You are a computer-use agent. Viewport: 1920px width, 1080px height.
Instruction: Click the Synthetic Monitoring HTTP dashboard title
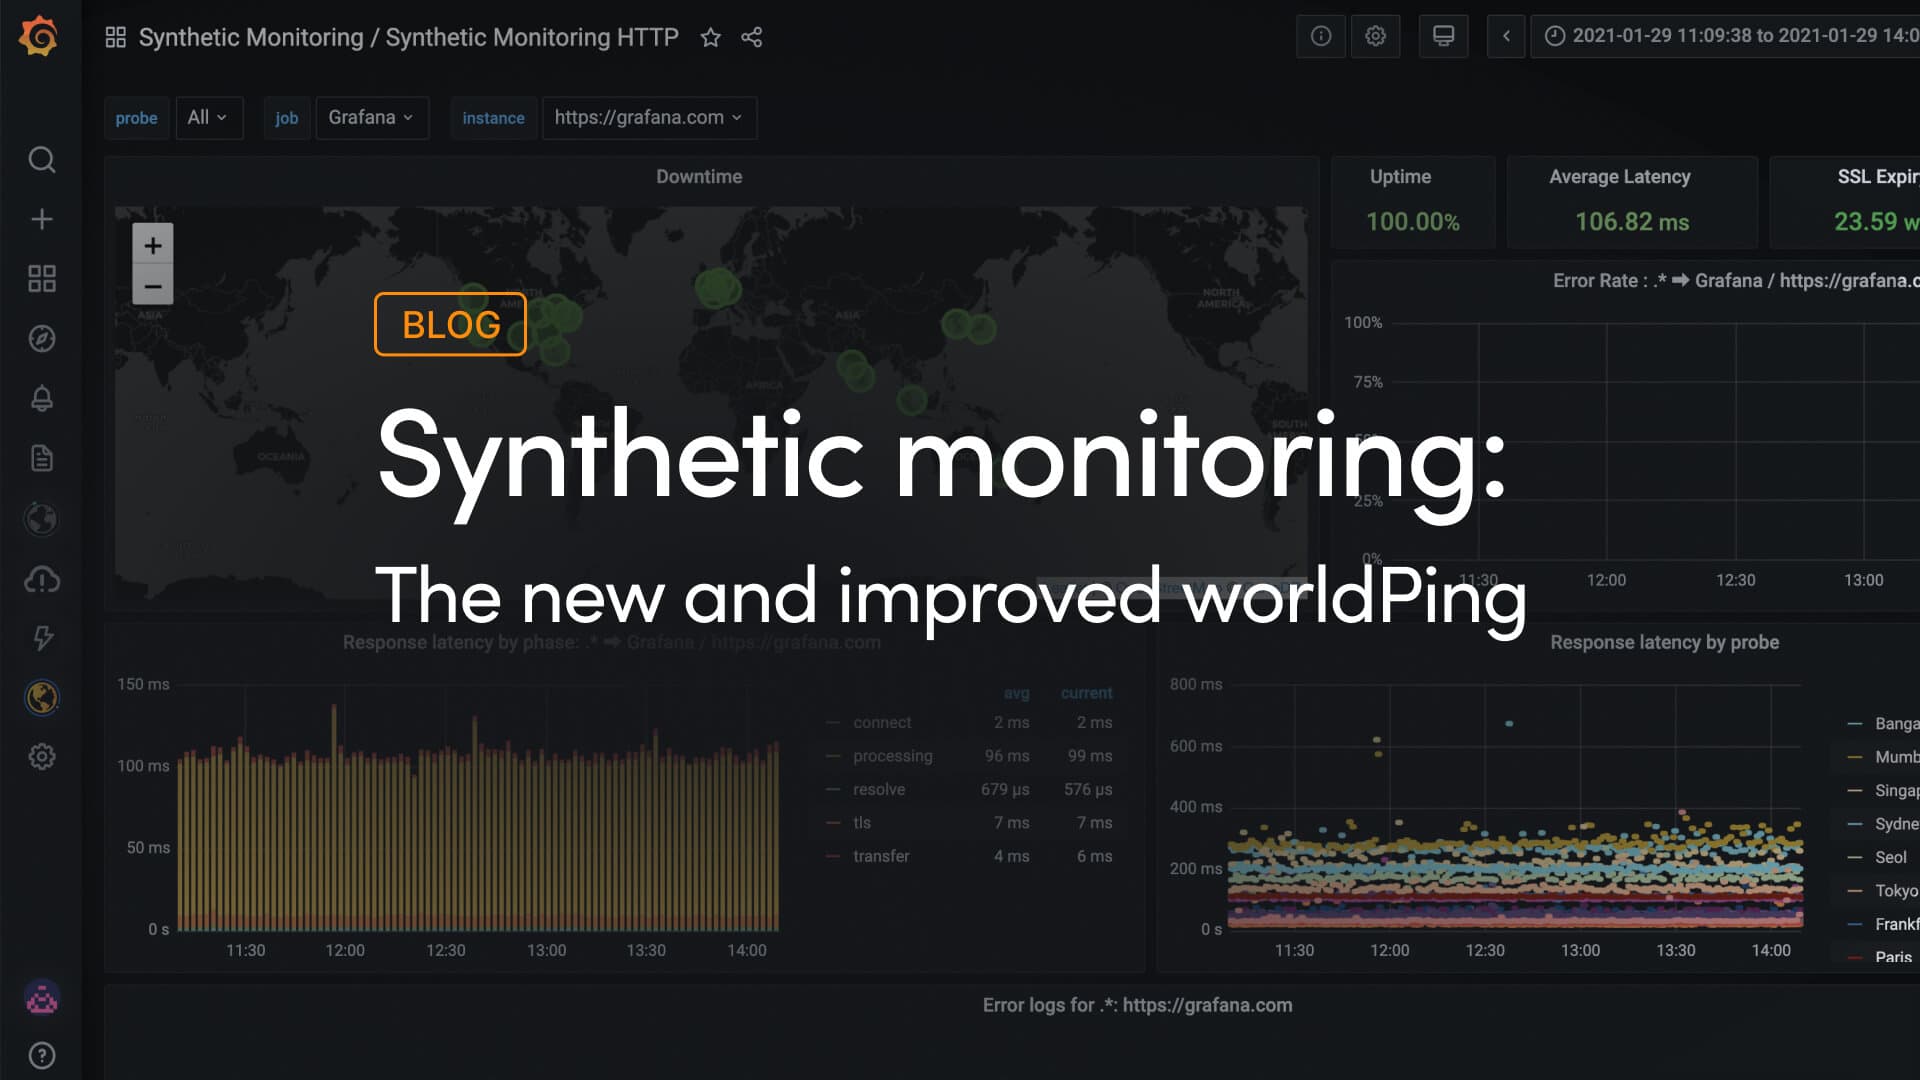pos(532,37)
